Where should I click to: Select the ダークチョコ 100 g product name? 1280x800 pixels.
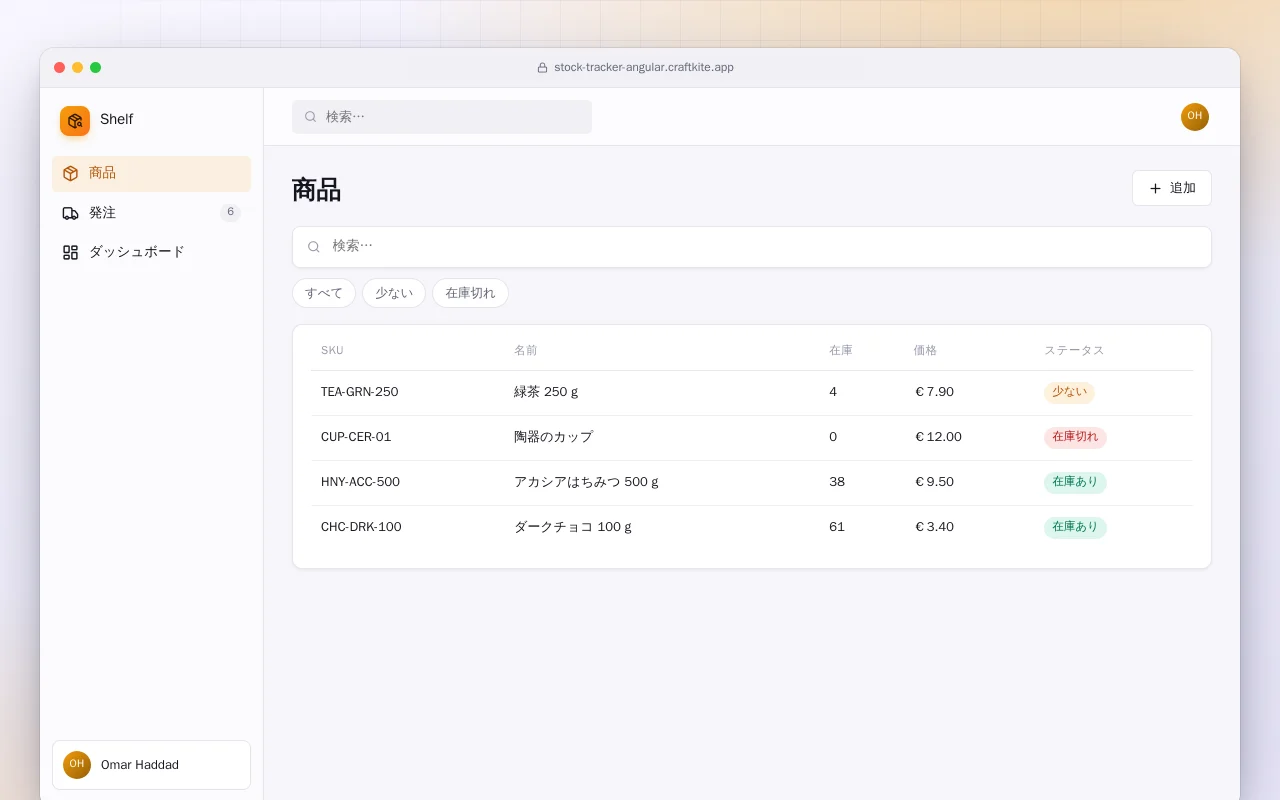573,527
